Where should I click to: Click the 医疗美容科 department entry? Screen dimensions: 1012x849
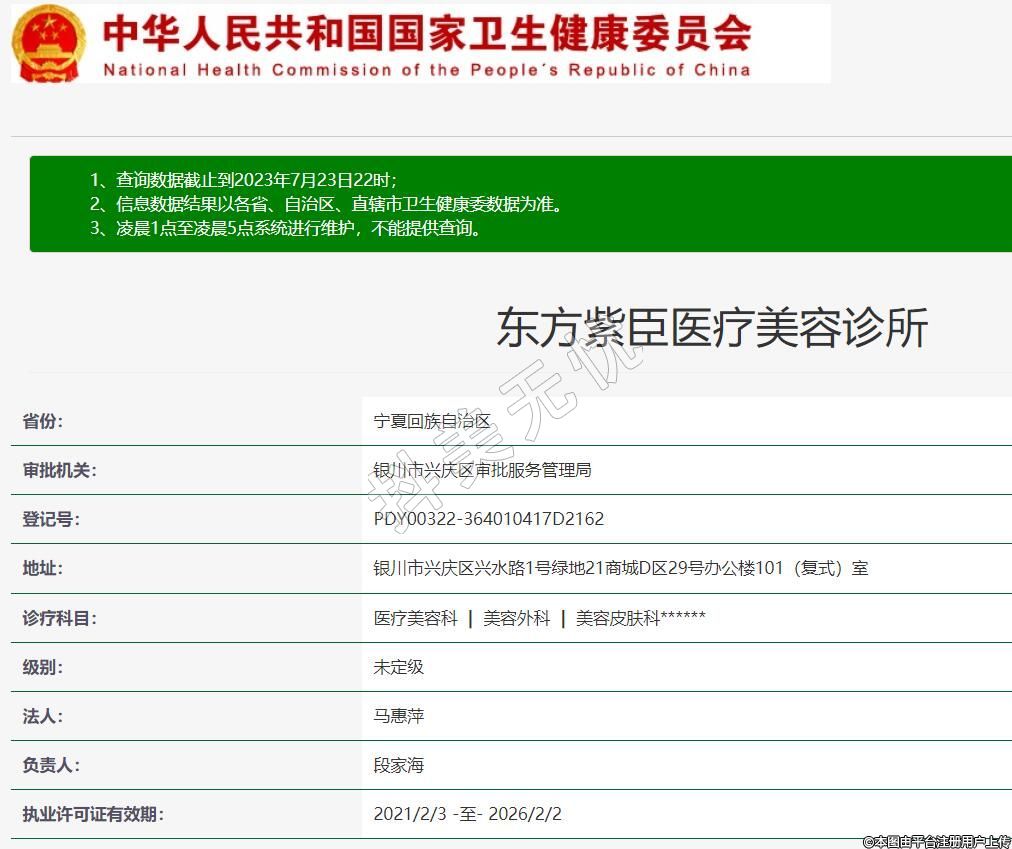[415, 618]
